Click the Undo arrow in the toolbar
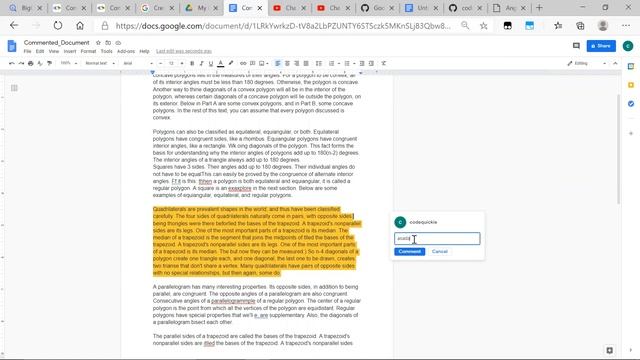This screenshot has width=640, height=360. click(x=11, y=63)
